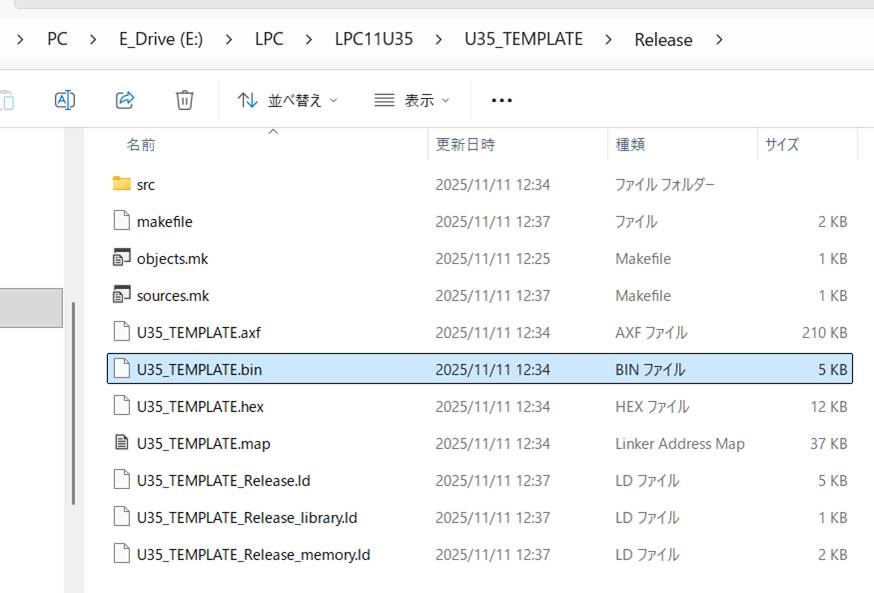Sort by the 名前 column header
Screen dimensions: 874x593
pyautogui.click(x=141, y=144)
